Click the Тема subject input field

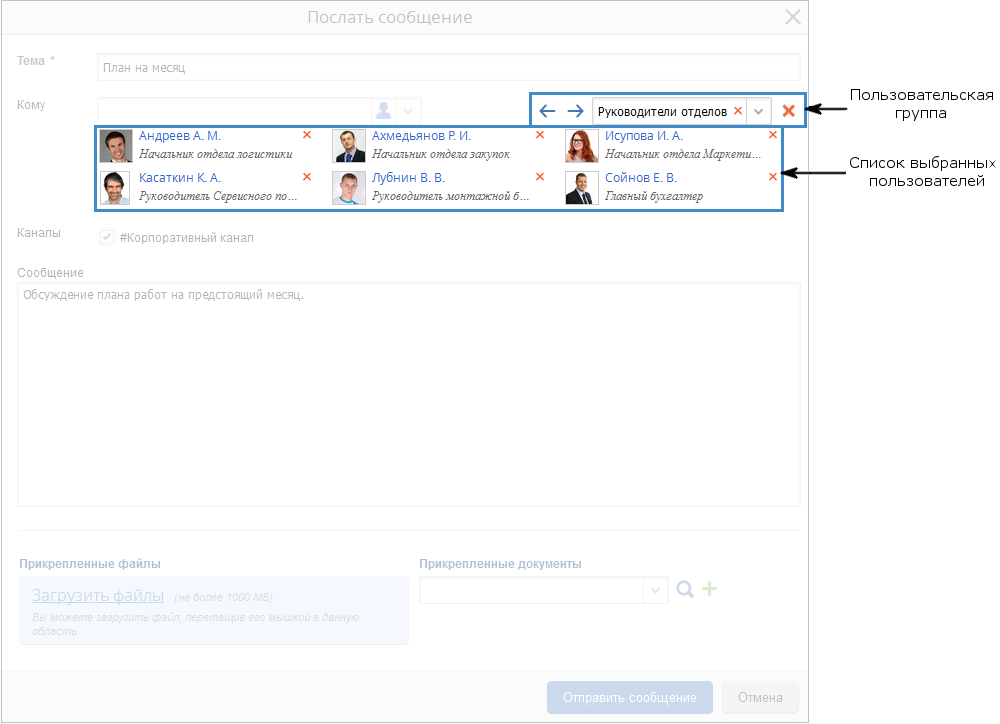448,67
